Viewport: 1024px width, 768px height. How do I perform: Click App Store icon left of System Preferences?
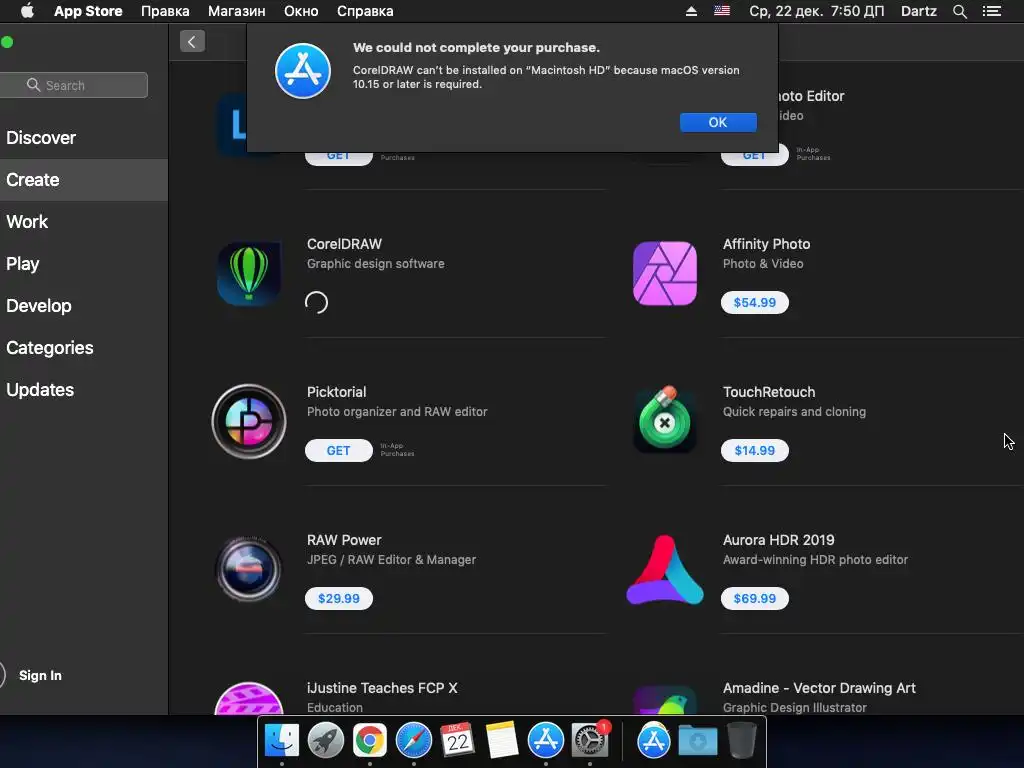point(545,741)
